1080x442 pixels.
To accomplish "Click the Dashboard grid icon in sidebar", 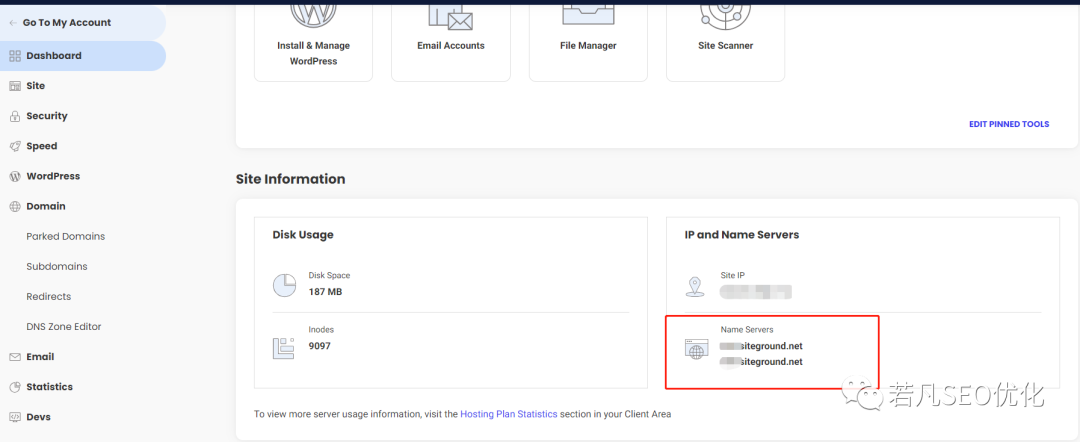I will (x=15, y=56).
